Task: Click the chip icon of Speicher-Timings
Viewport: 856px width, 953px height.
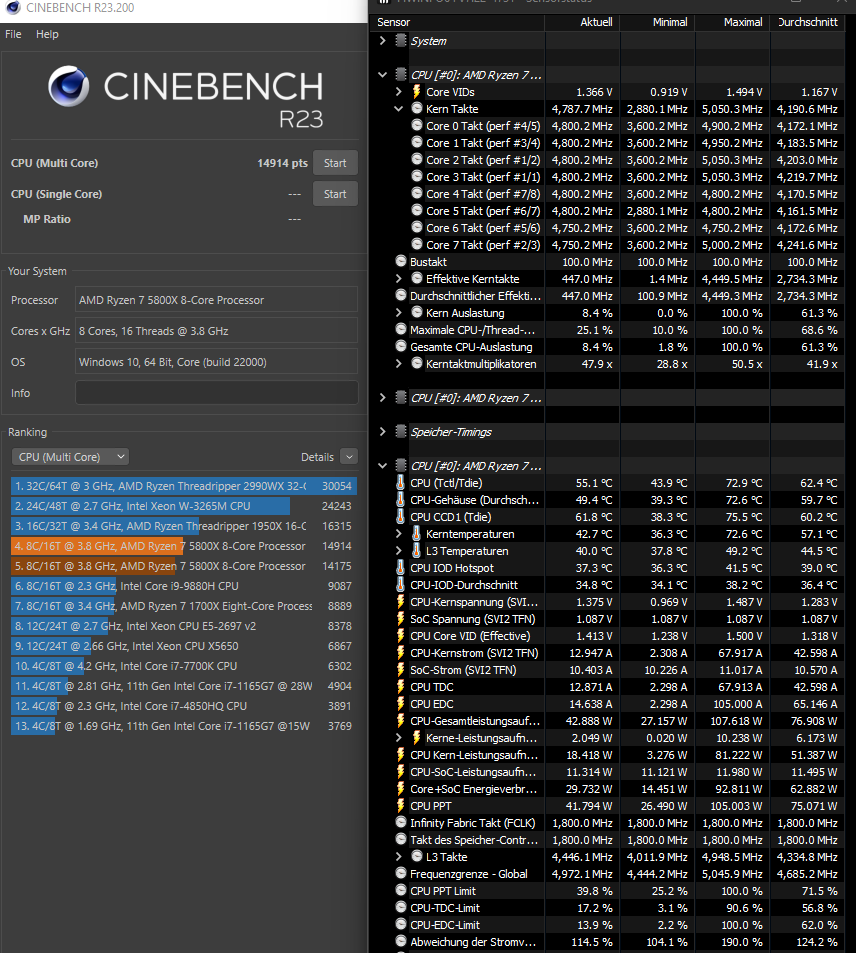Action: click(401, 432)
